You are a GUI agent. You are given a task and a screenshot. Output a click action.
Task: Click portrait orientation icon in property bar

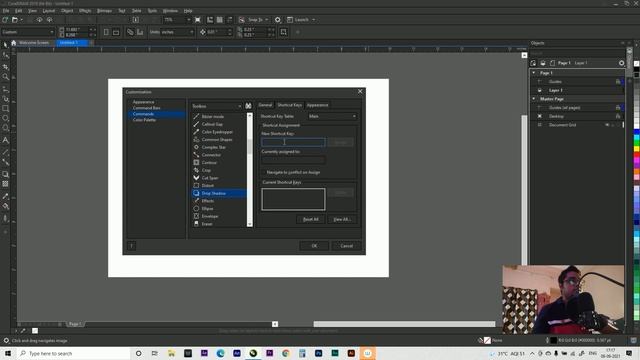106,32
